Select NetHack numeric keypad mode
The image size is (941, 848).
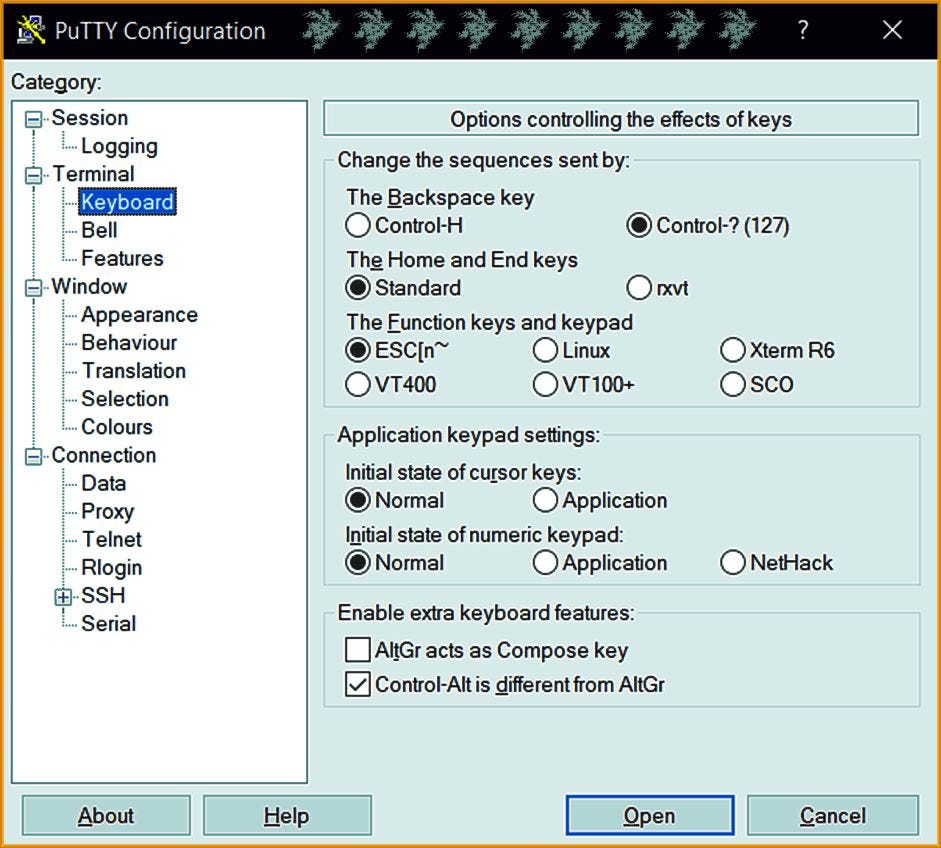point(732,563)
